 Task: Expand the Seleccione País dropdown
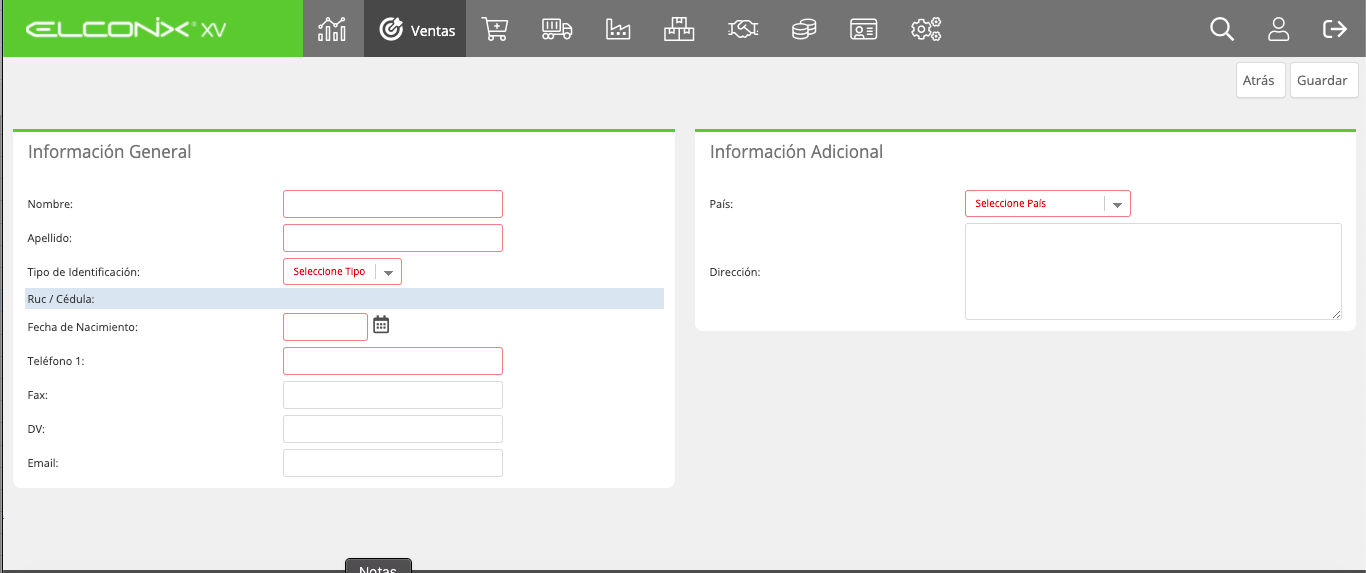(x=1047, y=203)
